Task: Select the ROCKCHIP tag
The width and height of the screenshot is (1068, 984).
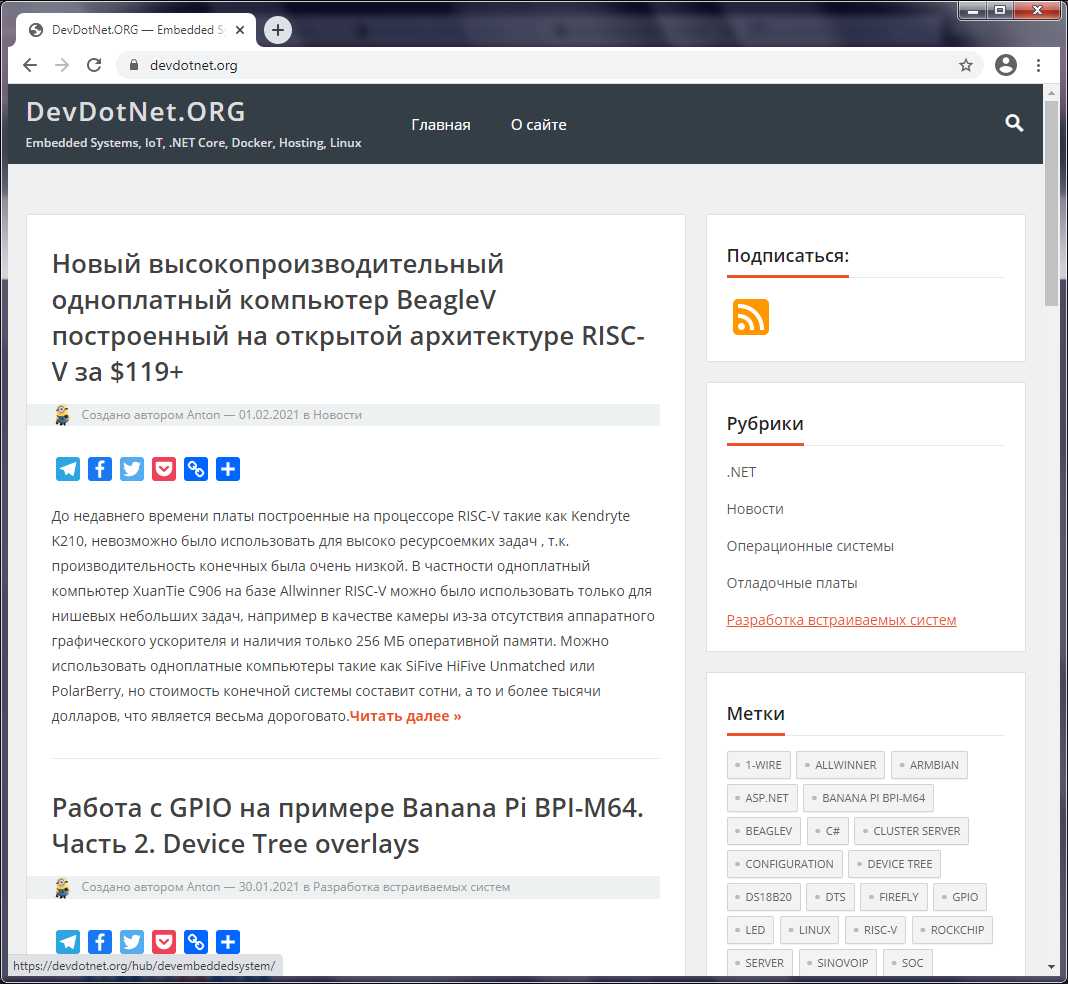Action: [x=952, y=930]
